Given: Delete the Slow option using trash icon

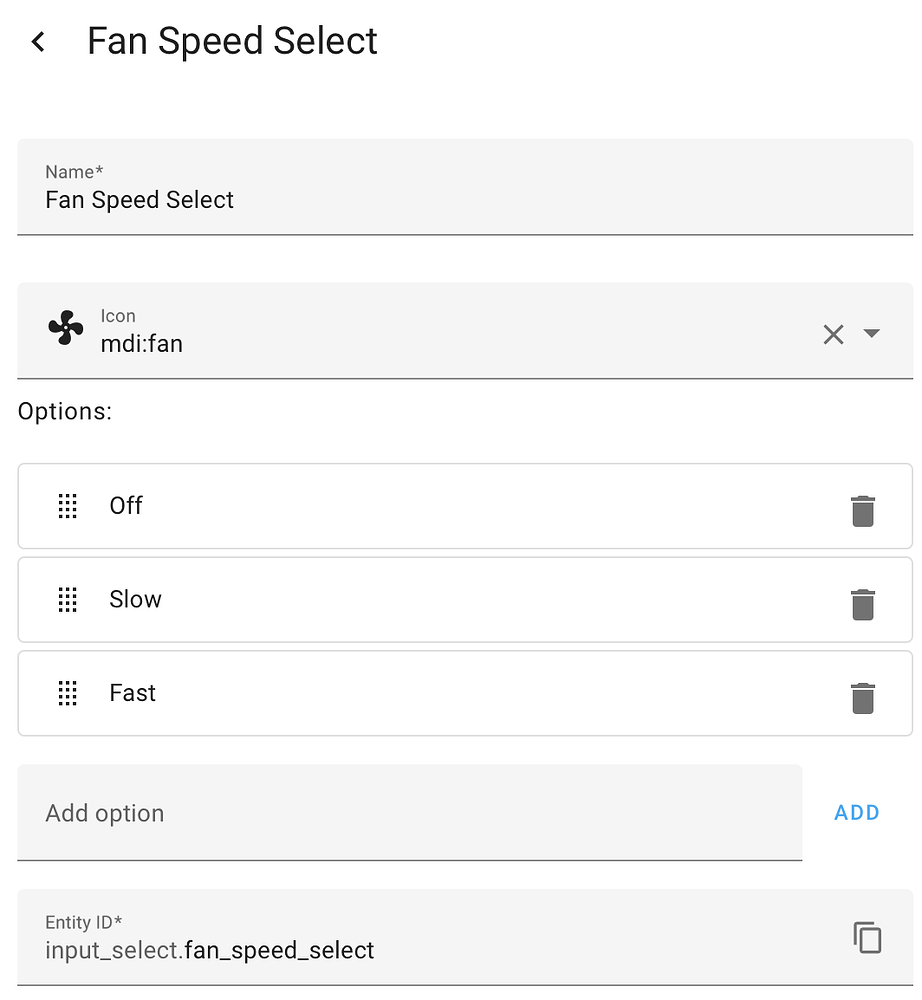Looking at the screenshot, I should pyautogui.click(x=863, y=604).
